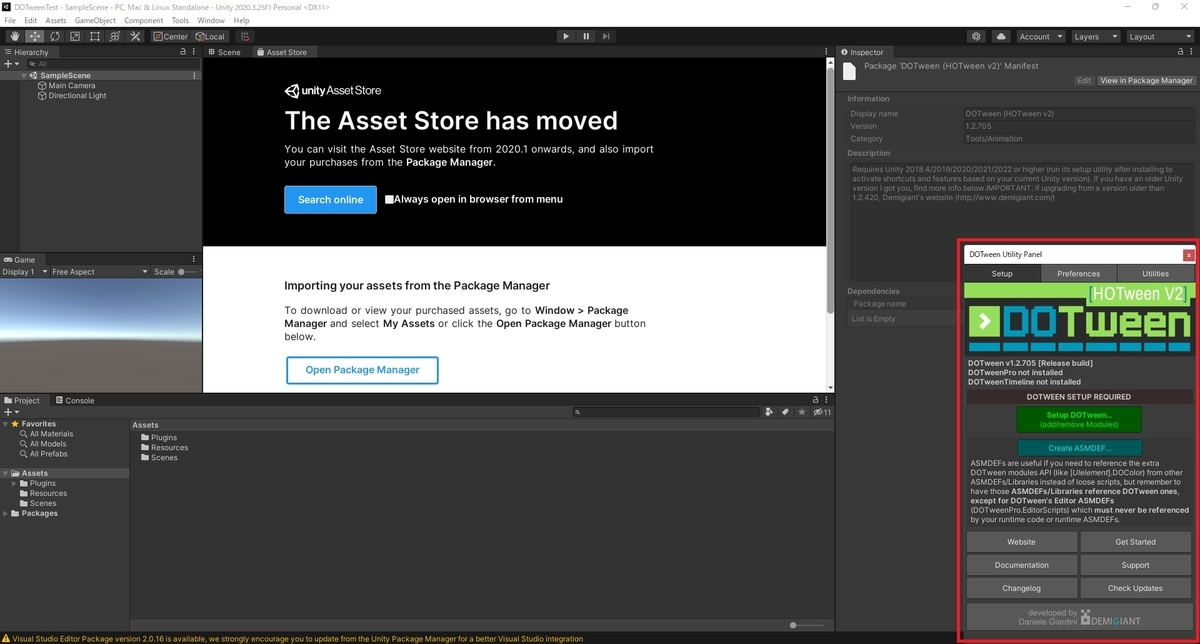Expand the Plugins folder in tree
The height and width of the screenshot is (644, 1200).
coord(15,483)
